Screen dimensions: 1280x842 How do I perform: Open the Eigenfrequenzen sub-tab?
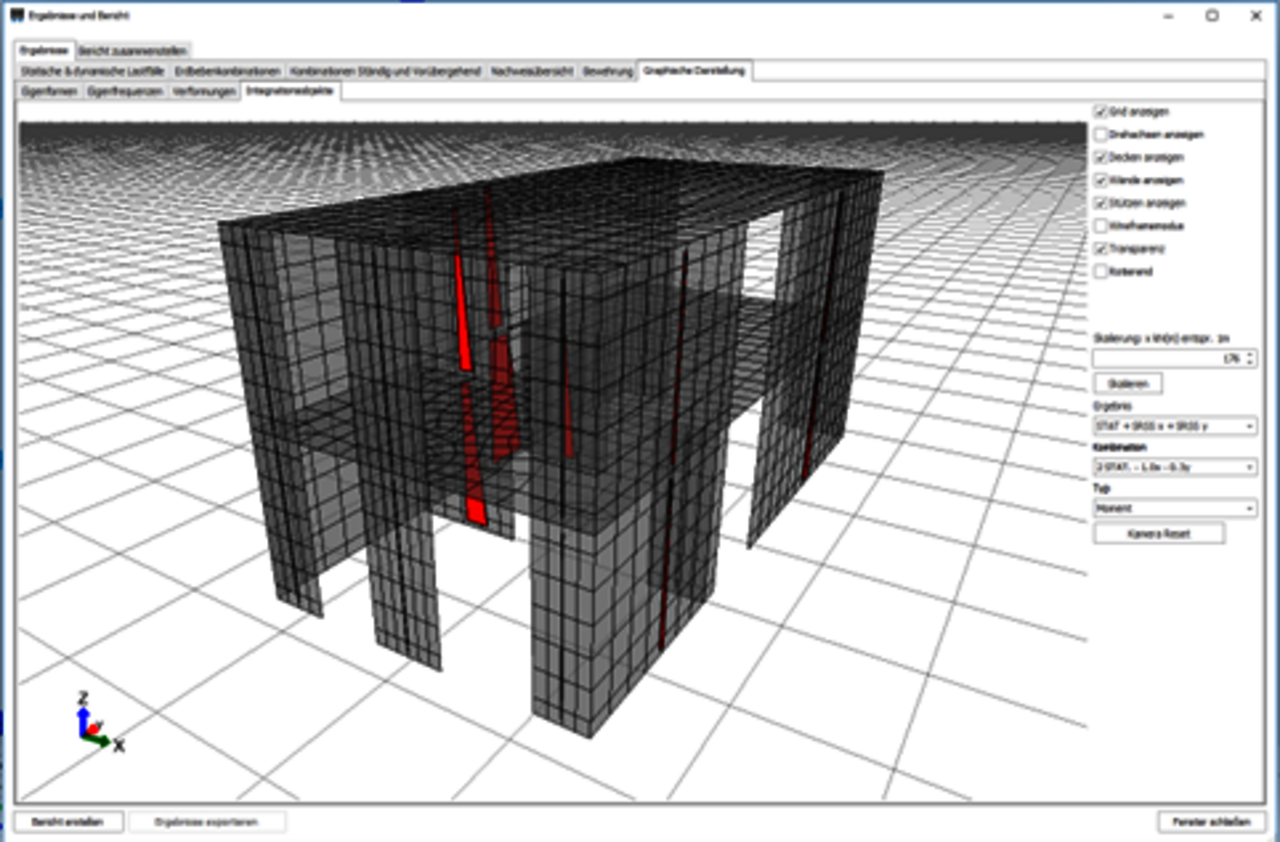click(125, 91)
